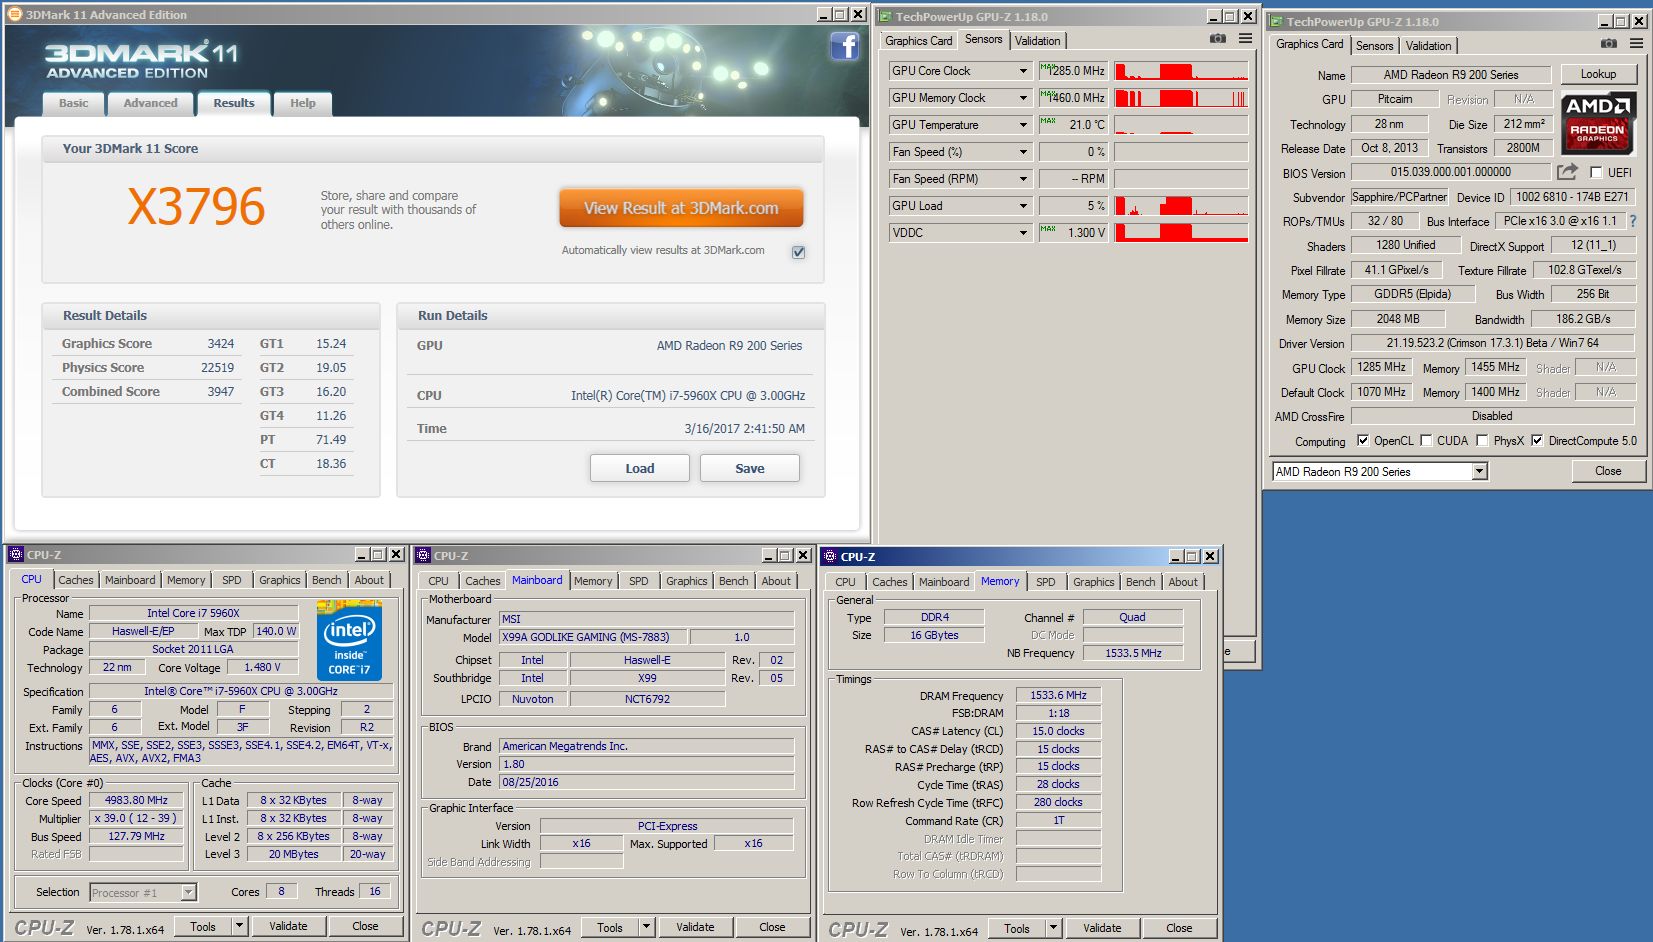Open Caches tab in CPU-Z CPU window
The width and height of the screenshot is (1653, 942).
[x=75, y=580]
